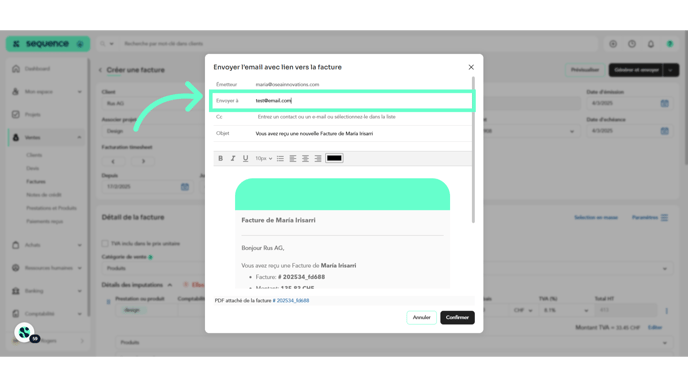Go to previous timesheet period

(113, 161)
